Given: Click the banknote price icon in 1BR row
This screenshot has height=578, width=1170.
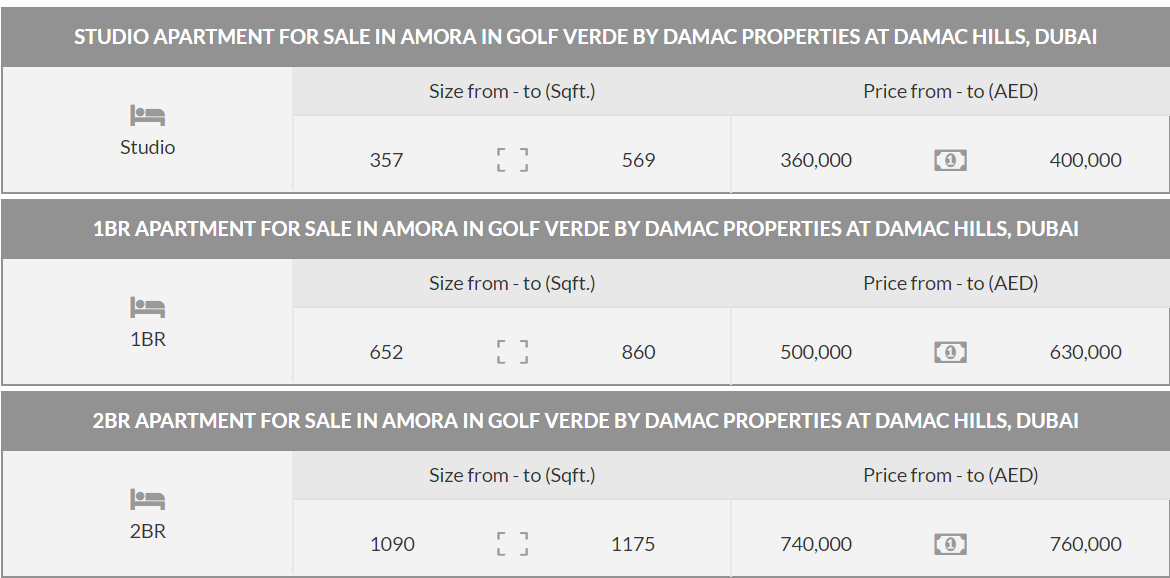Looking at the screenshot, I should 950,352.
